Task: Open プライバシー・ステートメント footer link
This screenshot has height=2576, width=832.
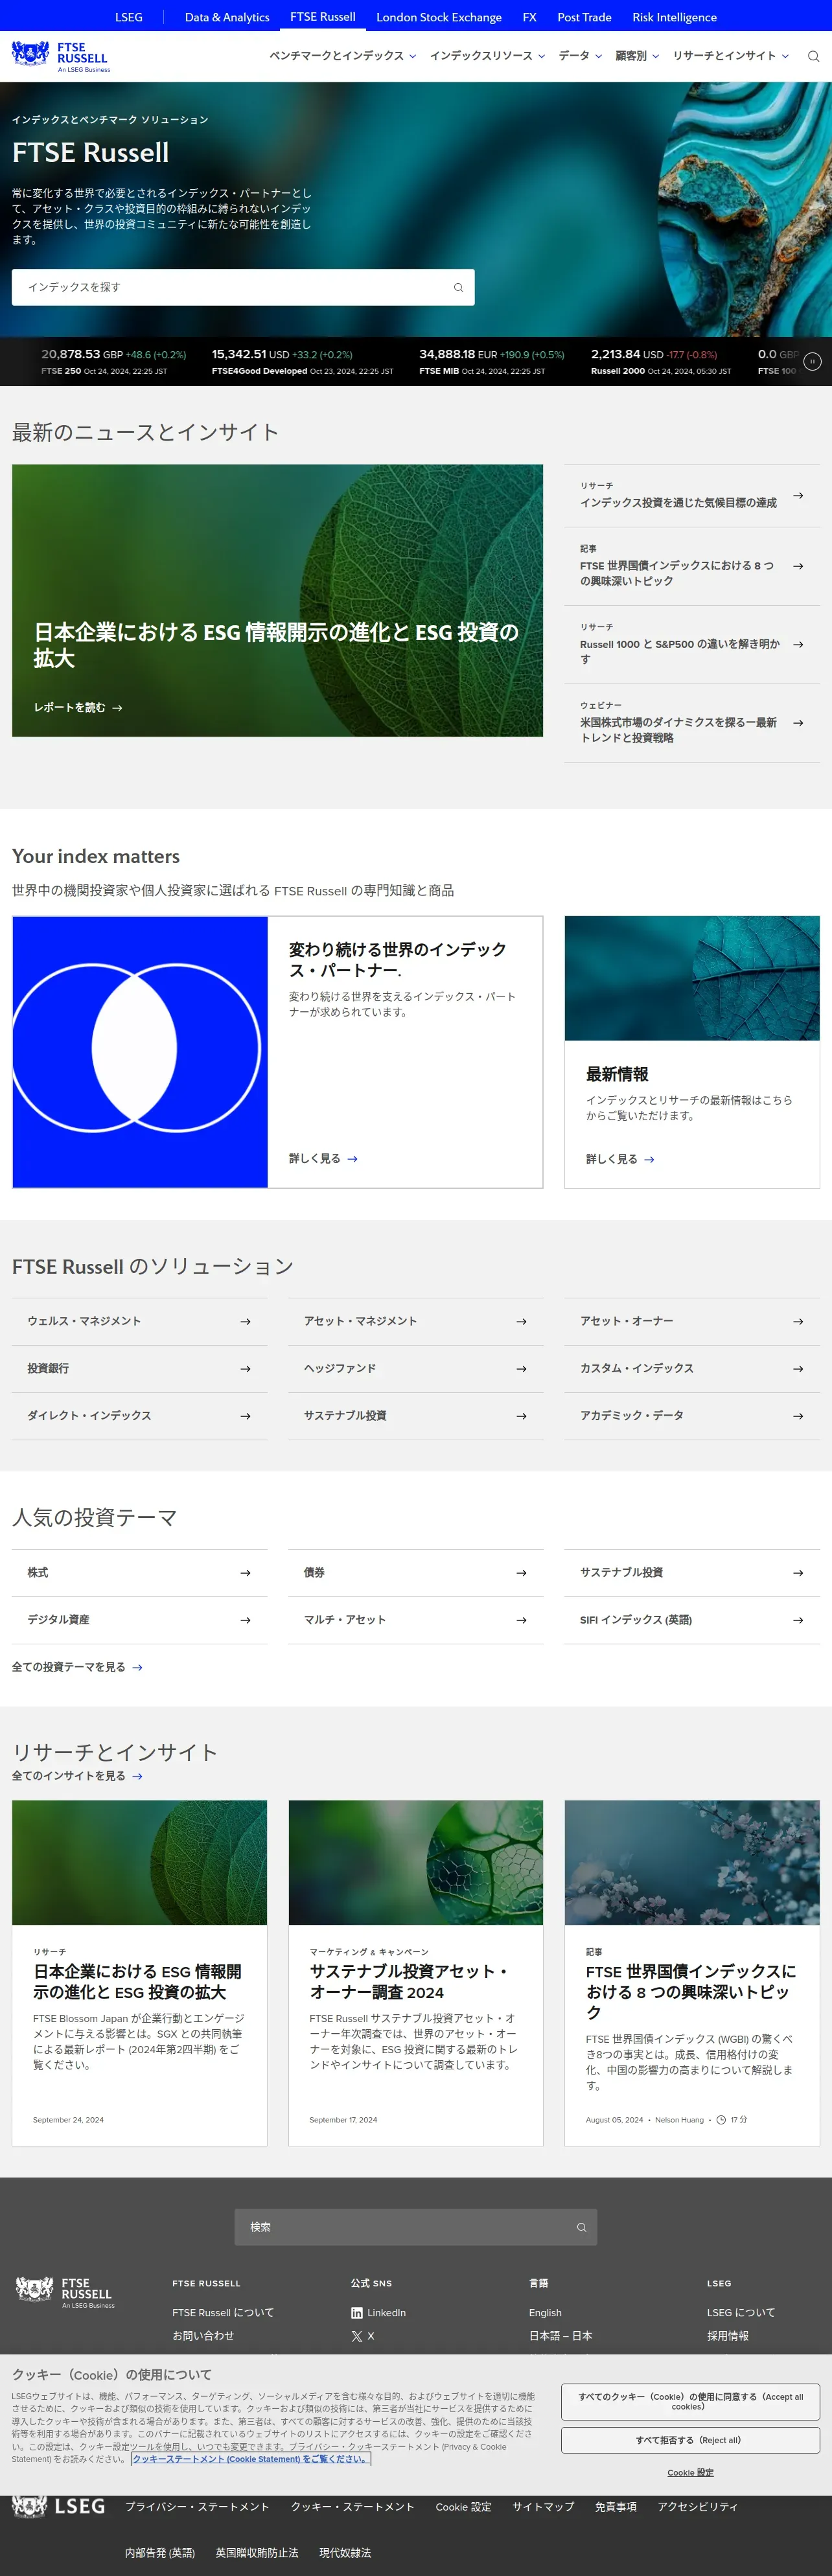Action: tap(197, 2506)
